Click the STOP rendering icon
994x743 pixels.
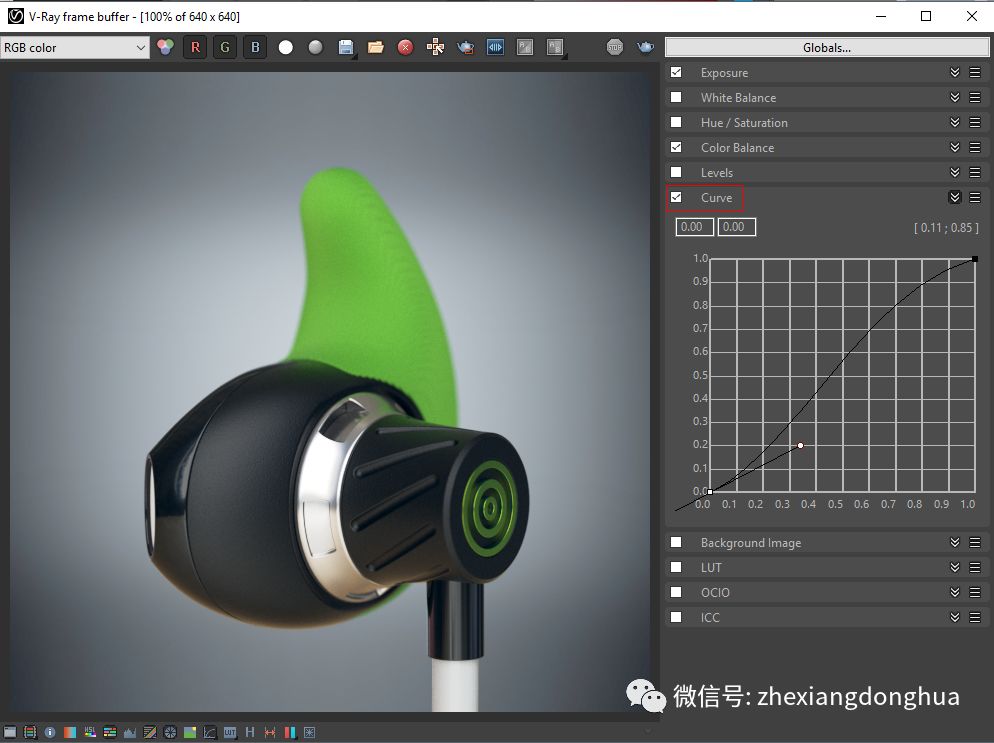click(614, 48)
